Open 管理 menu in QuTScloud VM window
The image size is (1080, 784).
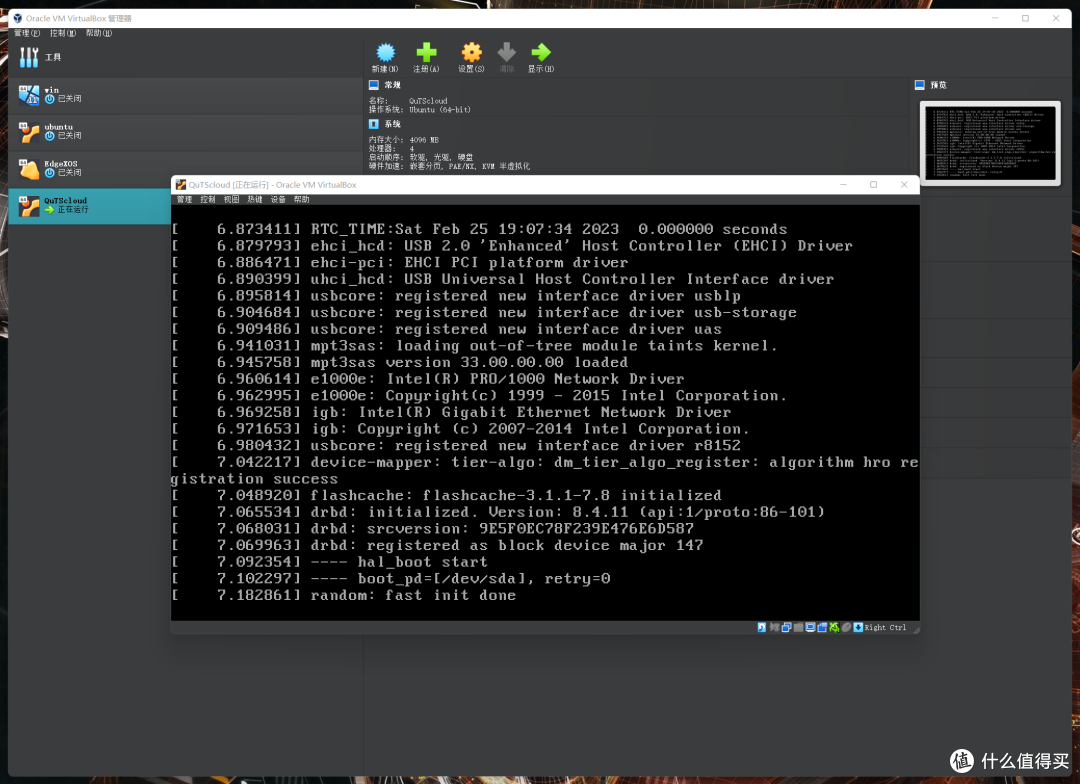tap(185, 199)
